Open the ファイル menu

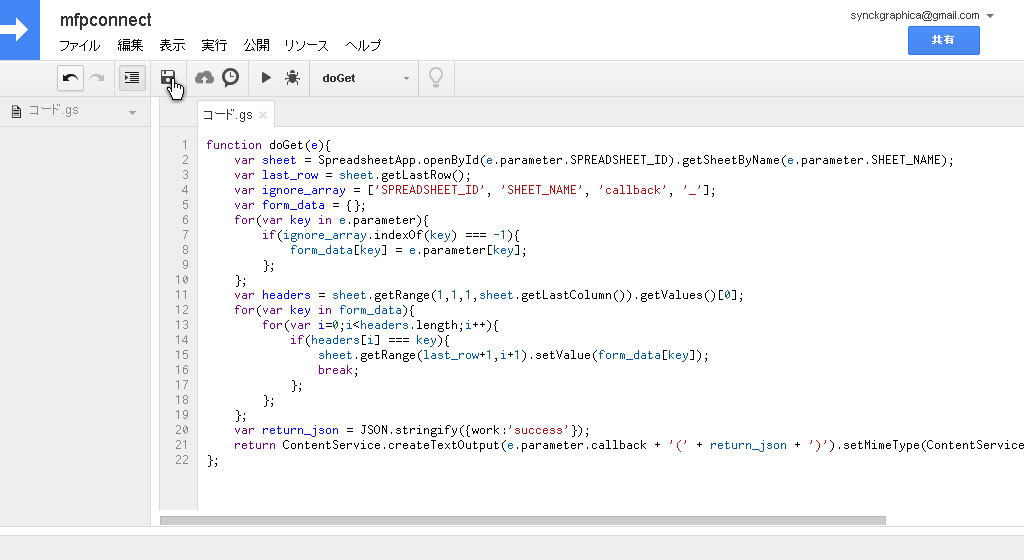point(79,45)
